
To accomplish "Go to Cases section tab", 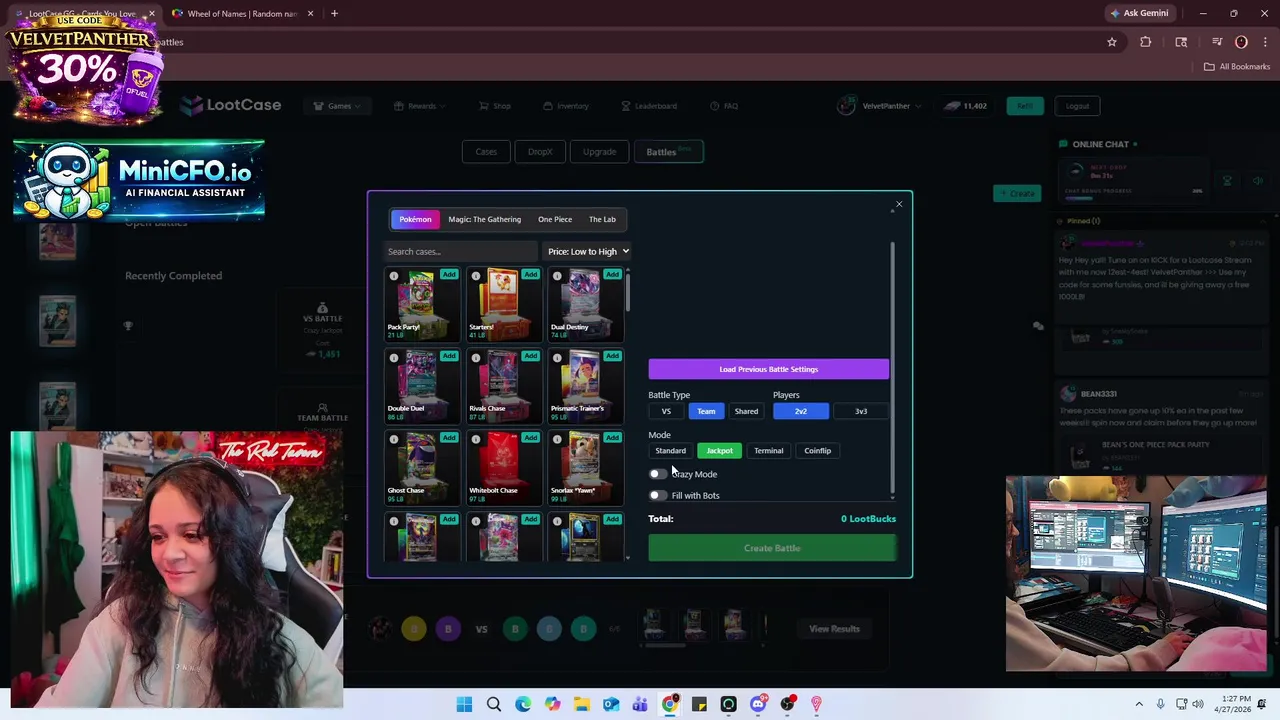I will click(x=486, y=152).
